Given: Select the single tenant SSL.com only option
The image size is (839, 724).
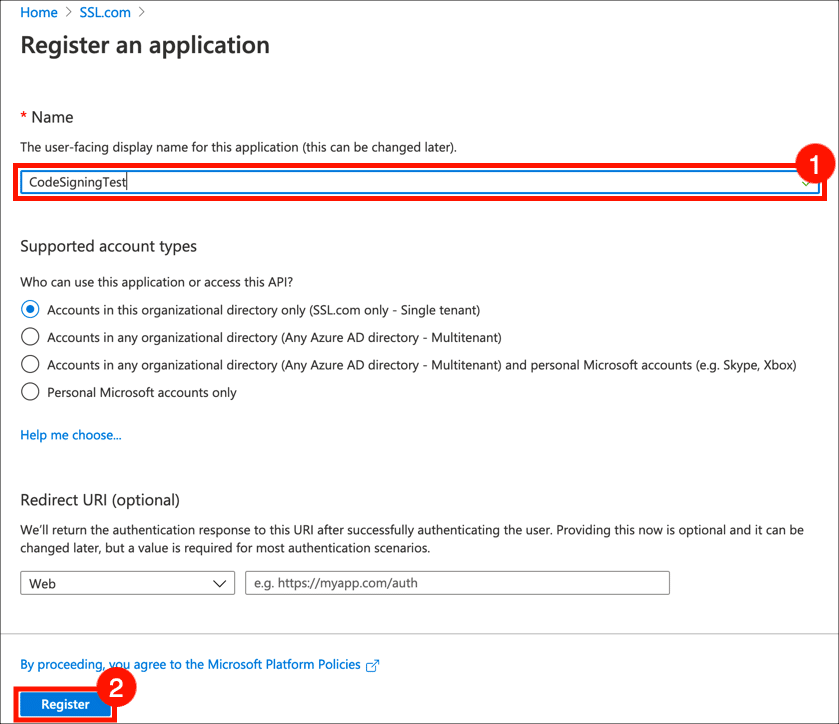Looking at the screenshot, I should pos(30,310).
